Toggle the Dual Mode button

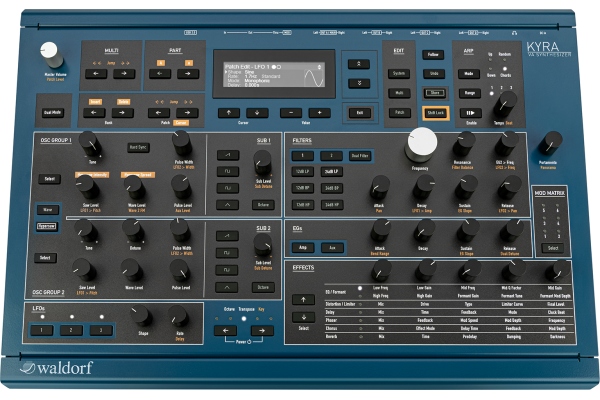53,113
